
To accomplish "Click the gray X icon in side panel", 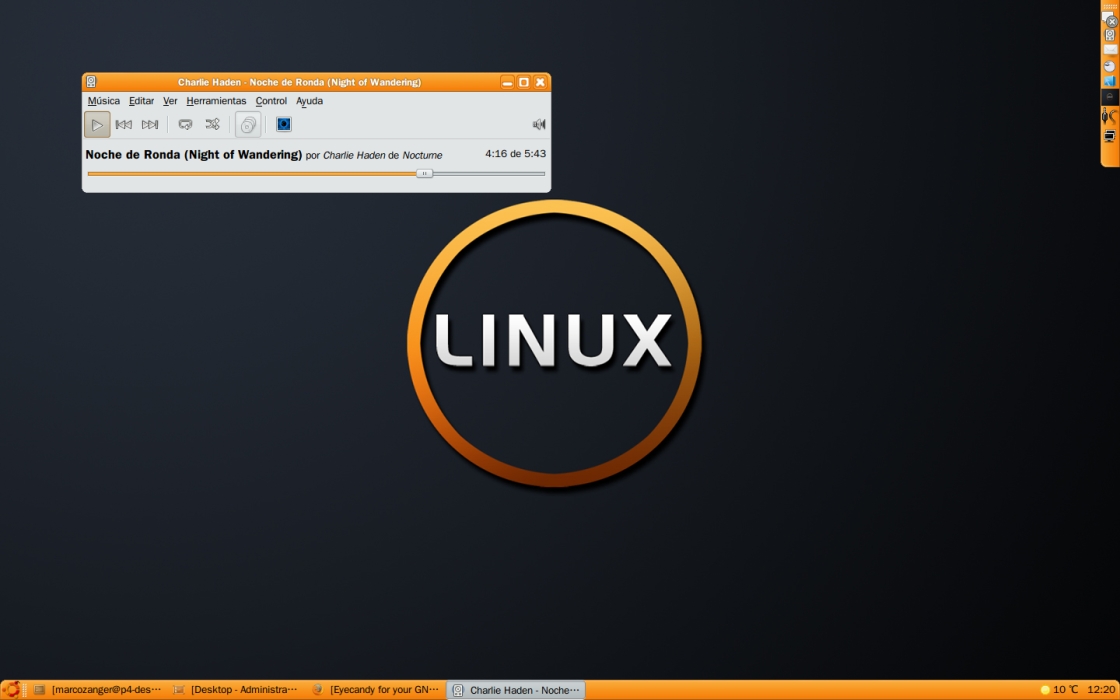I will pyautogui.click(x=1111, y=22).
